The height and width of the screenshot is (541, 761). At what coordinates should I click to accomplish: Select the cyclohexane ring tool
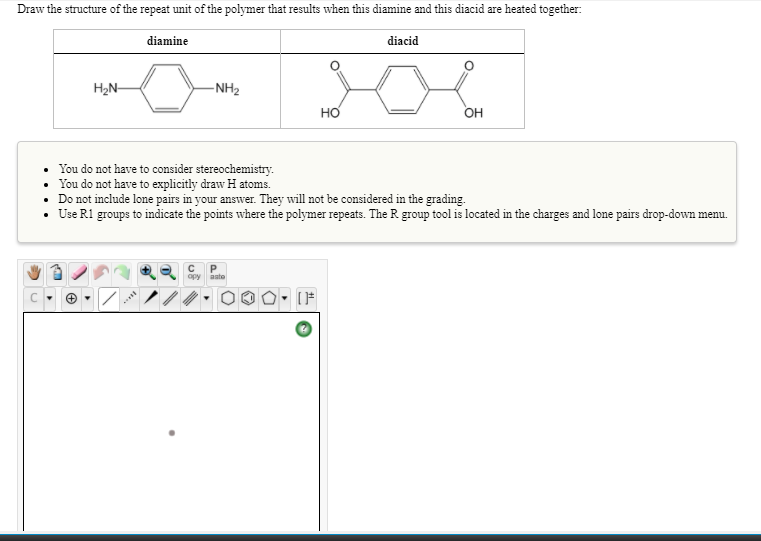click(x=228, y=298)
